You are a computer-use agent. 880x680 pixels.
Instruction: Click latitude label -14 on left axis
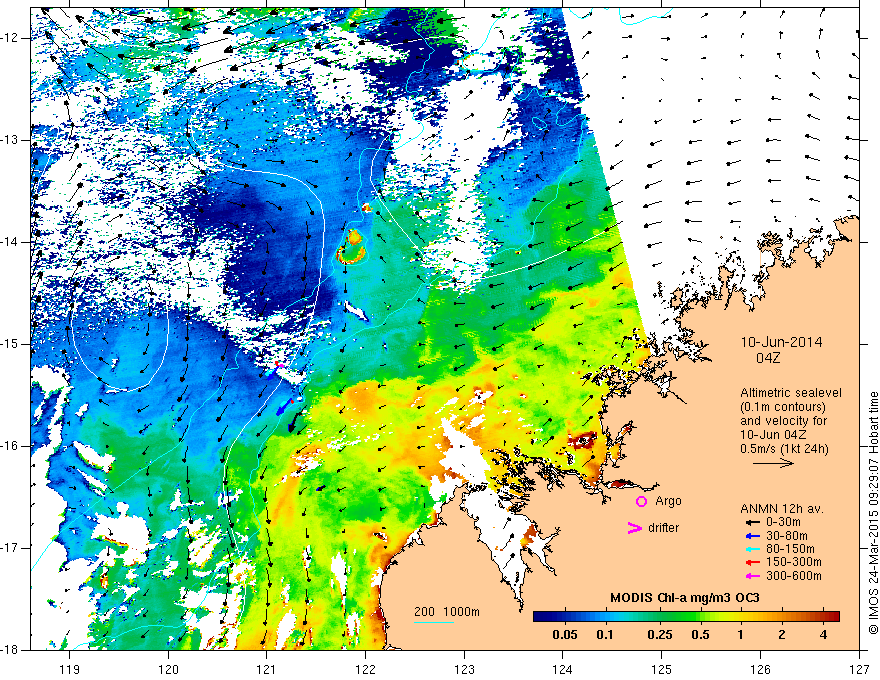click(10, 242)
